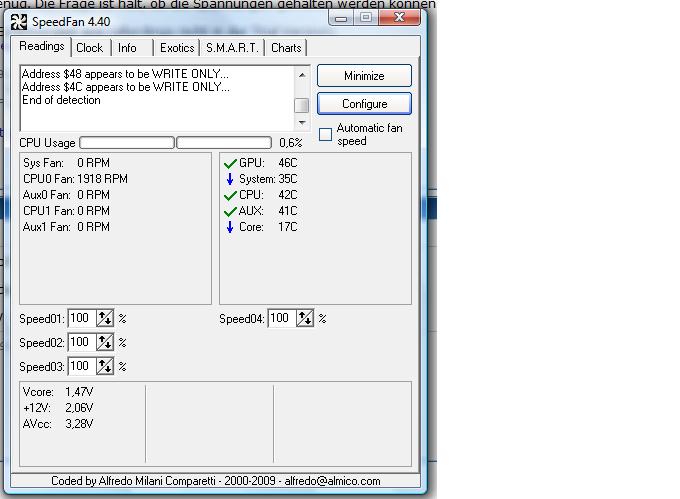Click the blue down arrow icon beside Core
The width and height of the screenshot is (680, 499).
(x=230, y=227)
